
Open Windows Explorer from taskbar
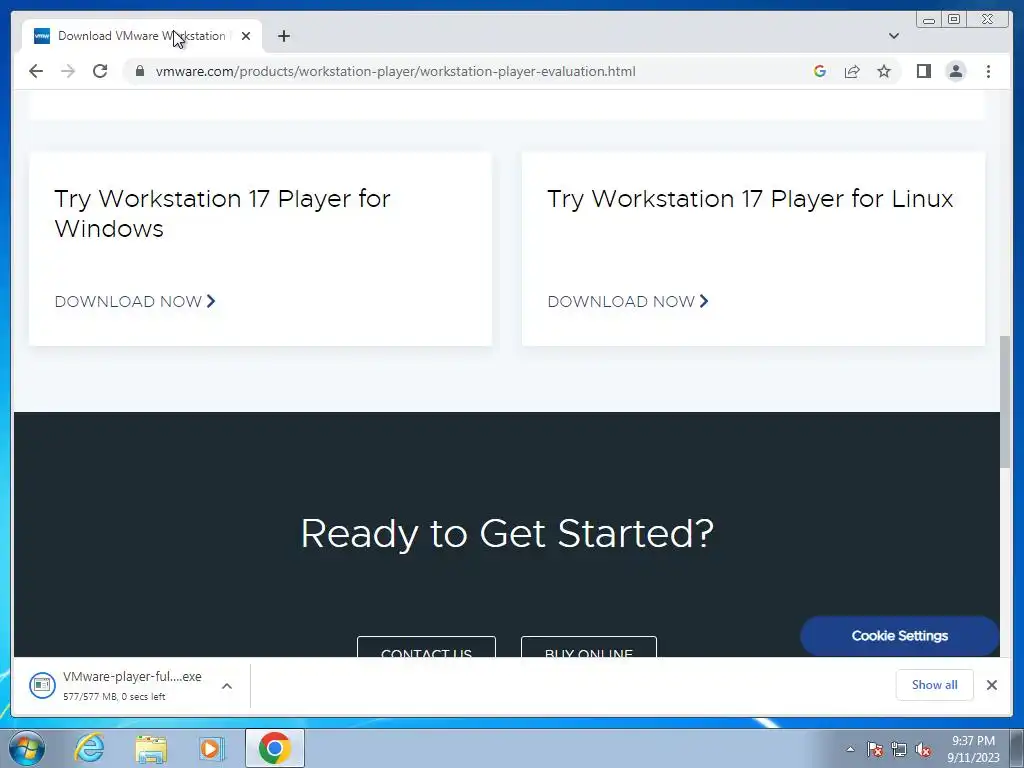tap(151, 748)
